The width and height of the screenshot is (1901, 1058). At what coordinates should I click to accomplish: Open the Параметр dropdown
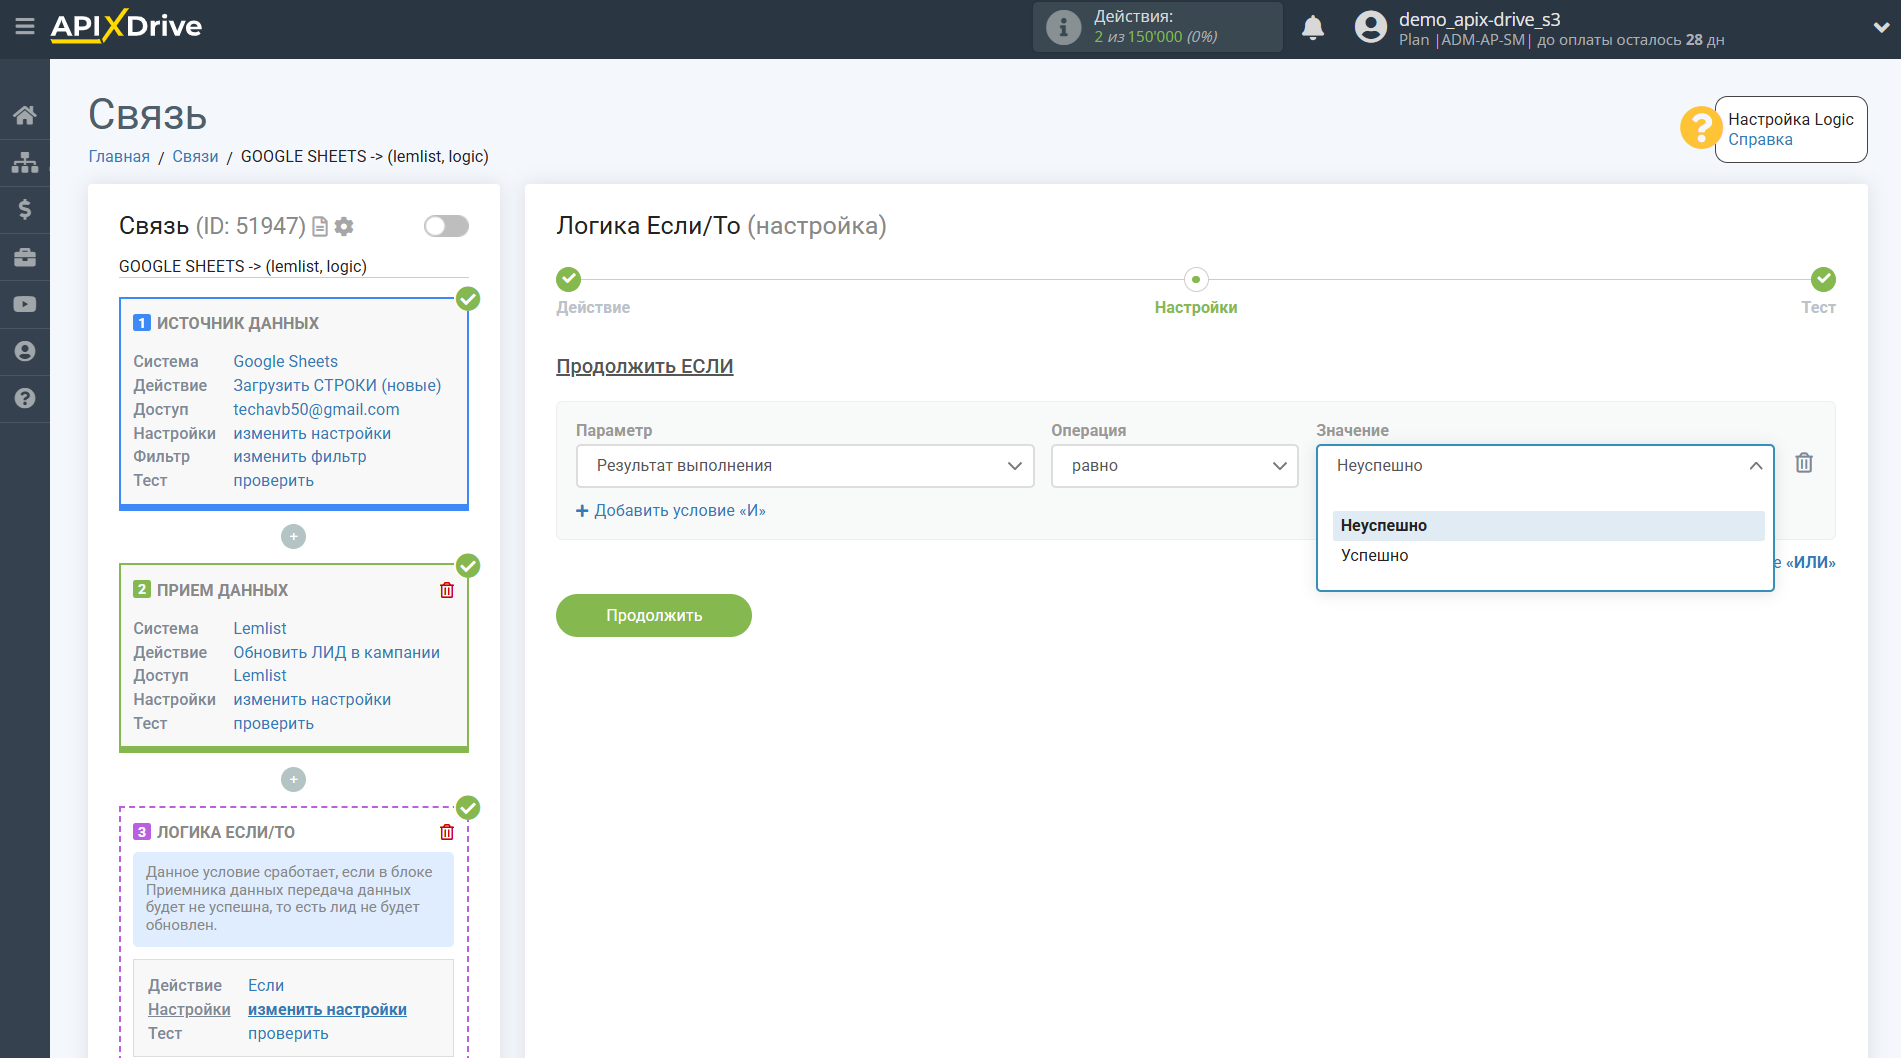[x=805, y=466]
